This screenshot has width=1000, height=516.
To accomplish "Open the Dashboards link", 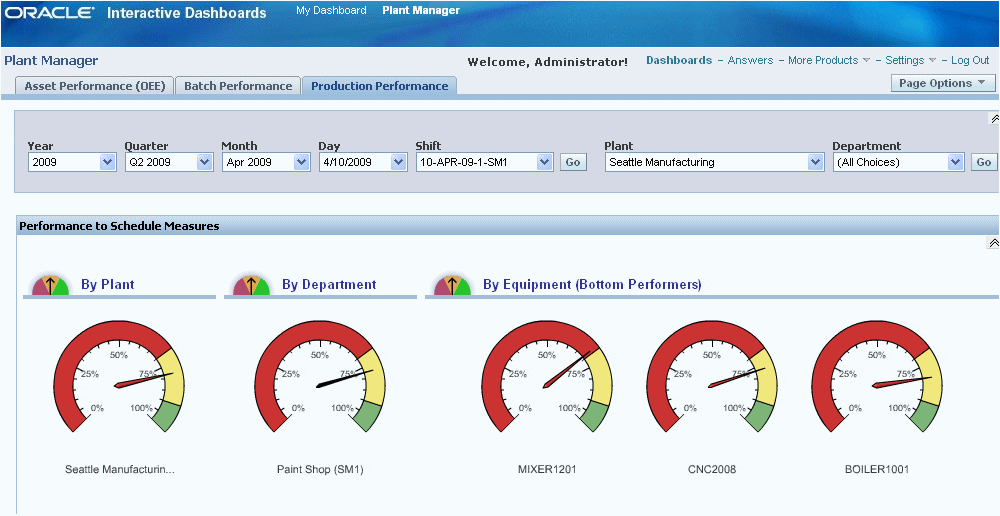I will 679,61.
